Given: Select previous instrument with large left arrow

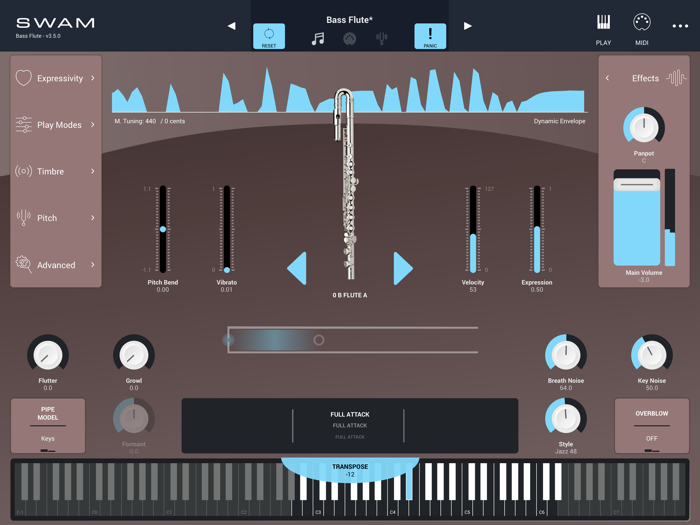Looking at the screenshot, I should (297, 268).
